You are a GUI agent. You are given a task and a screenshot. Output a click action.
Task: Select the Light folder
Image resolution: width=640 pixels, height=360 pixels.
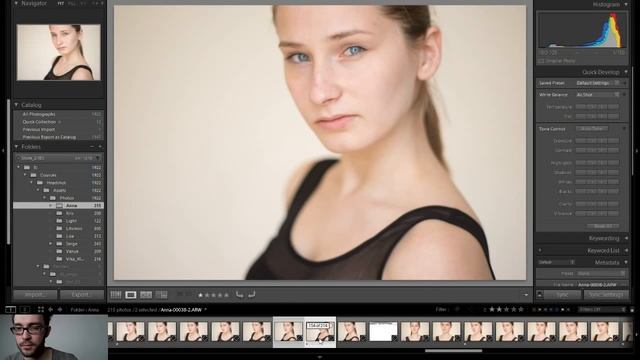(x=58, y=221)
